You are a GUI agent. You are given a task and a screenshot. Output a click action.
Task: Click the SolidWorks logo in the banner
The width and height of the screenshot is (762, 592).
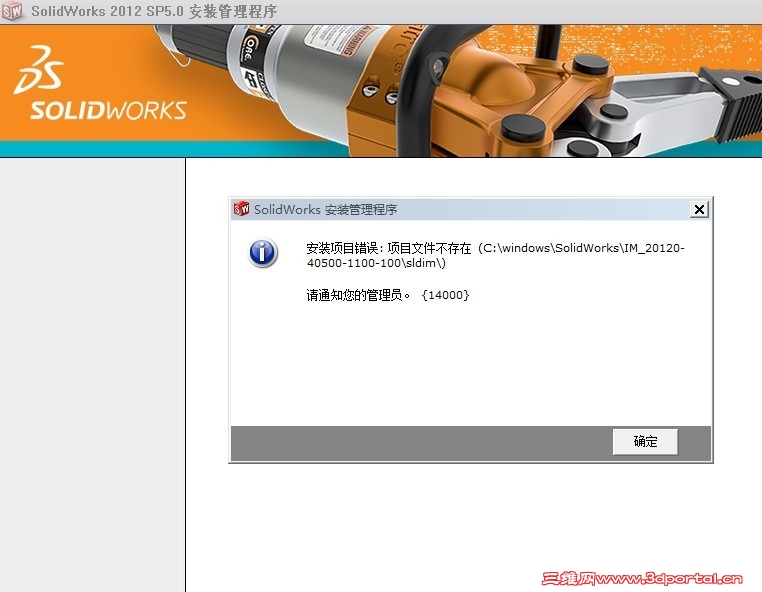coord(101,83)
